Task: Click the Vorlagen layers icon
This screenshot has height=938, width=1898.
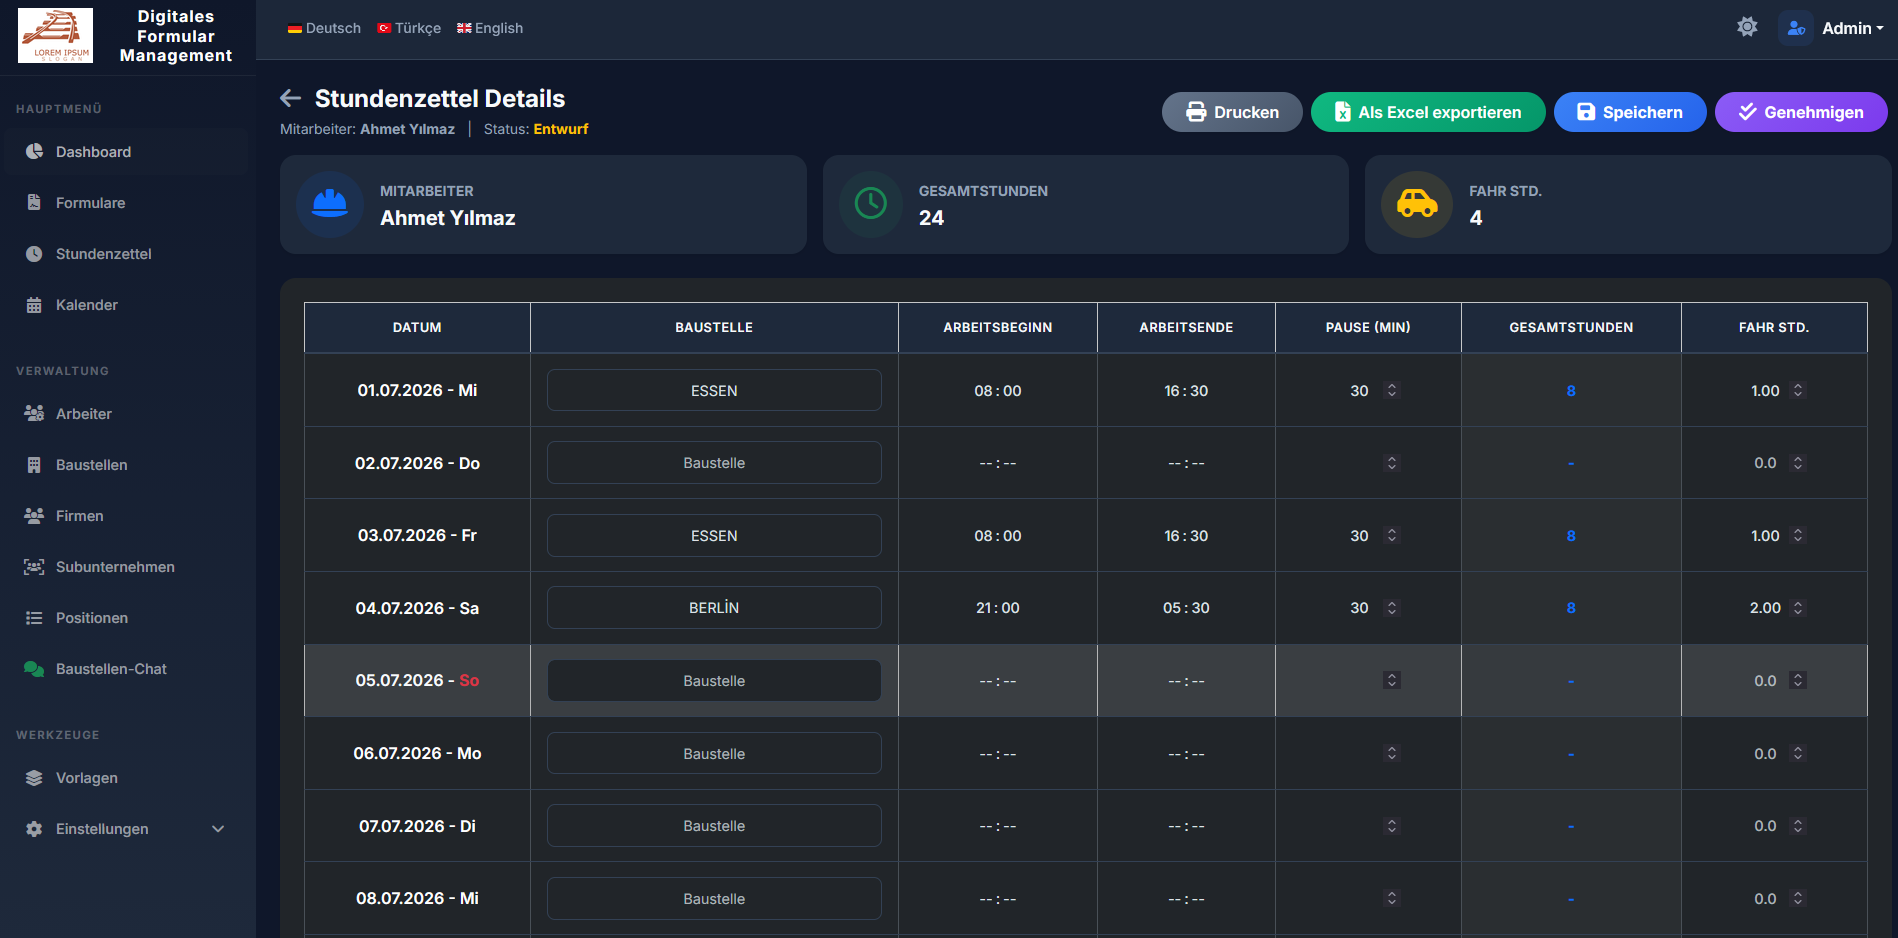Action: coord(34,777)
